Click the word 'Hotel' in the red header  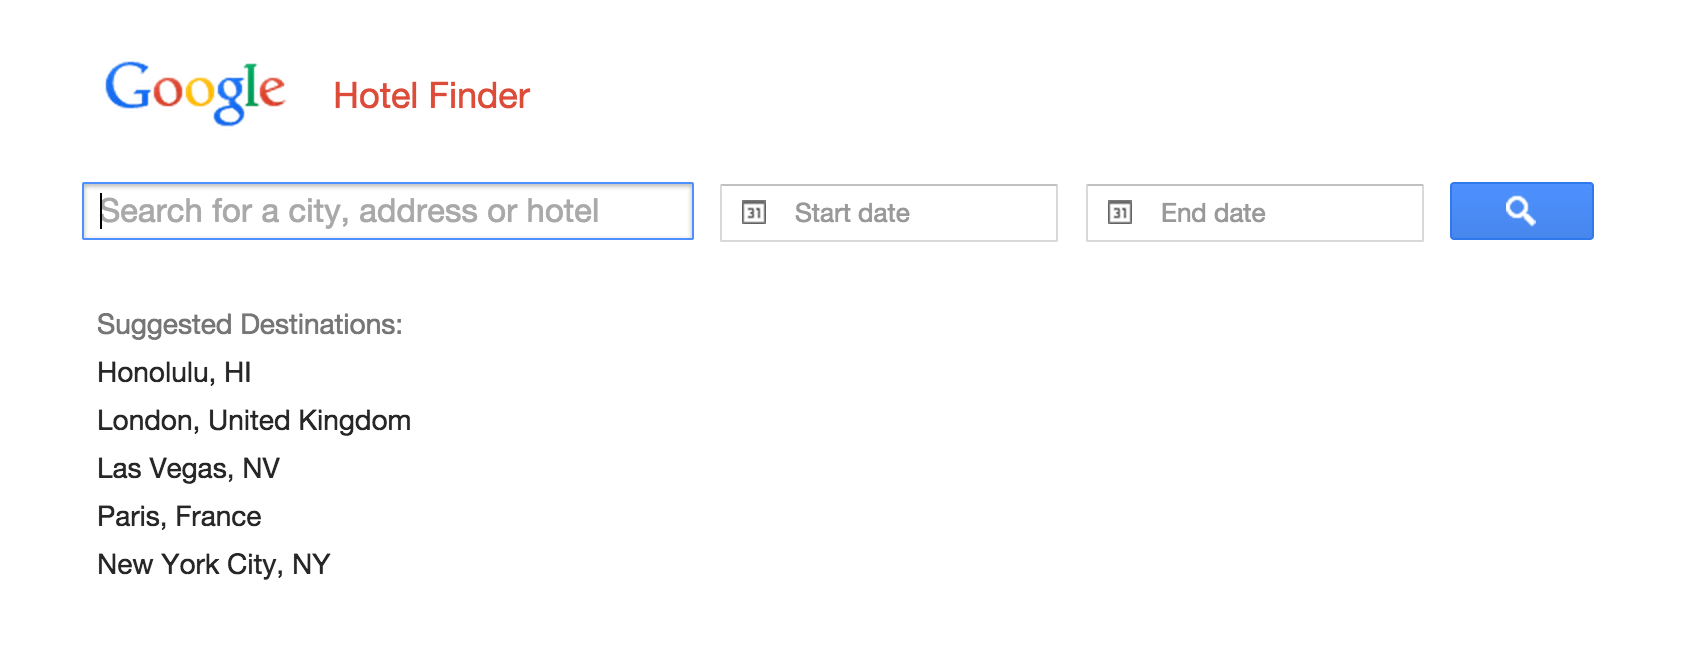376,96
